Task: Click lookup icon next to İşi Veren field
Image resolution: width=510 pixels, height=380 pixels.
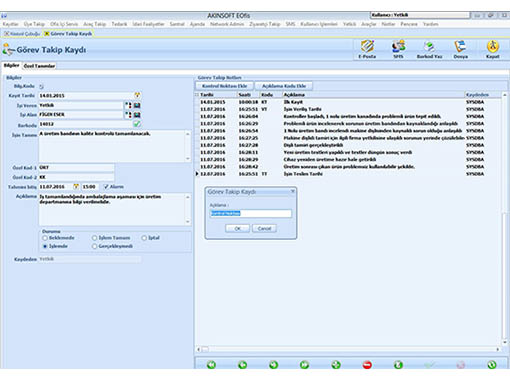Action: (128, 105)
